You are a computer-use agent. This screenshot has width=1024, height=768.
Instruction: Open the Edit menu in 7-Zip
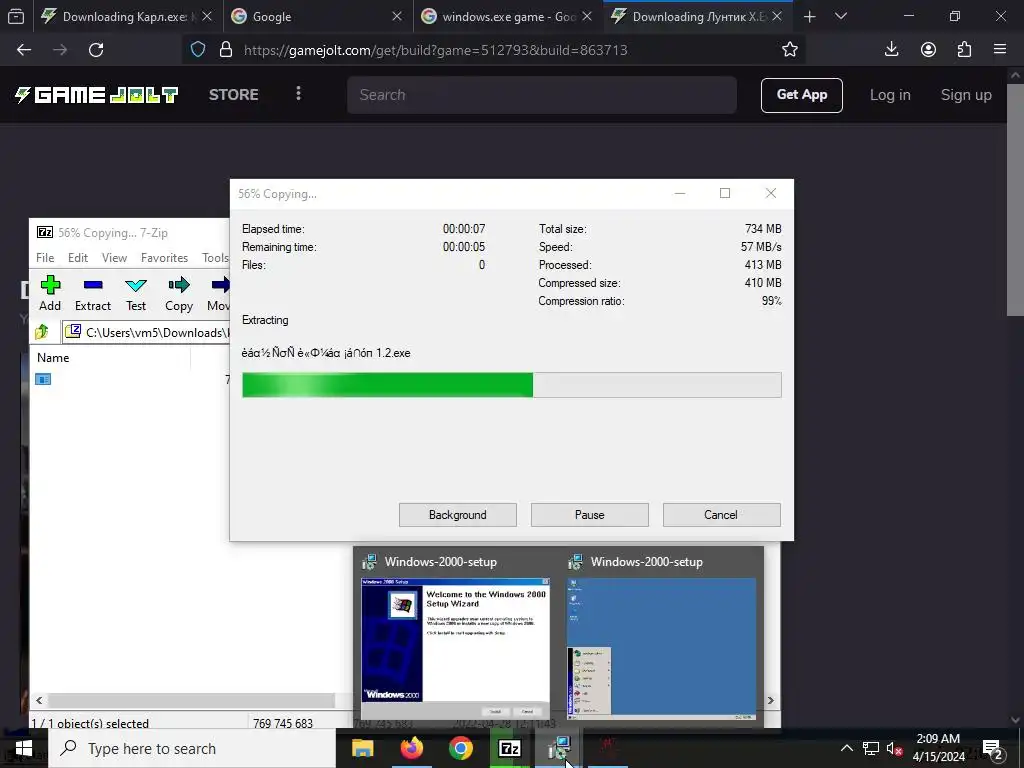78,258
